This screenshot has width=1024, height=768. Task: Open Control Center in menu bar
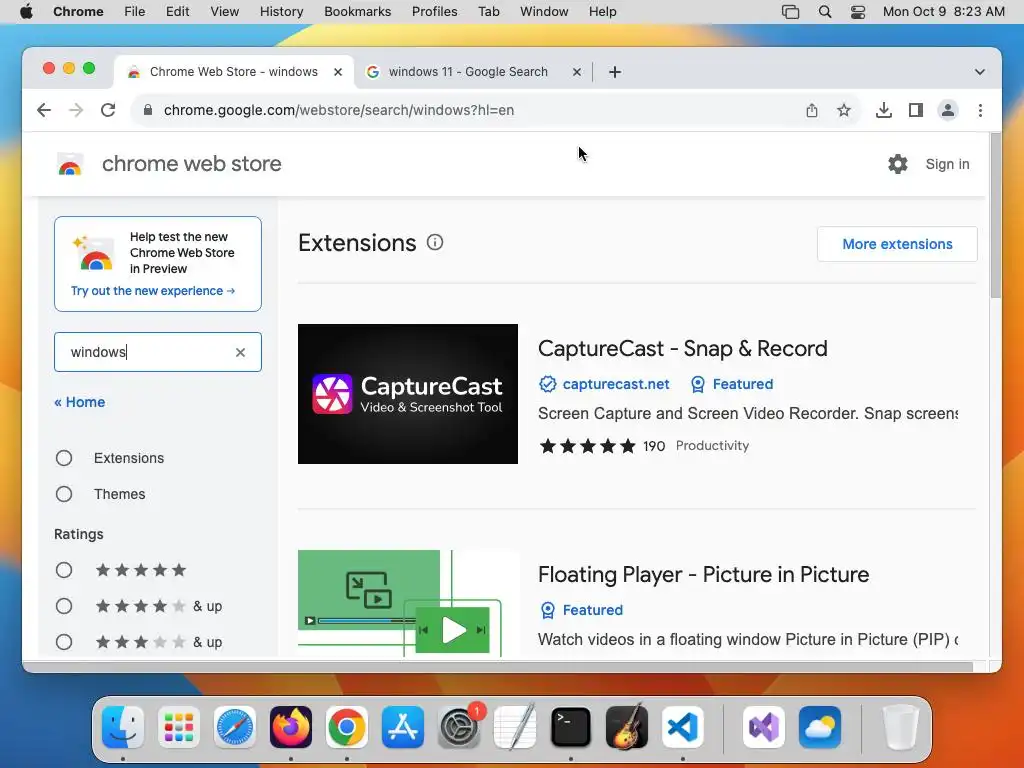point(858,12)
